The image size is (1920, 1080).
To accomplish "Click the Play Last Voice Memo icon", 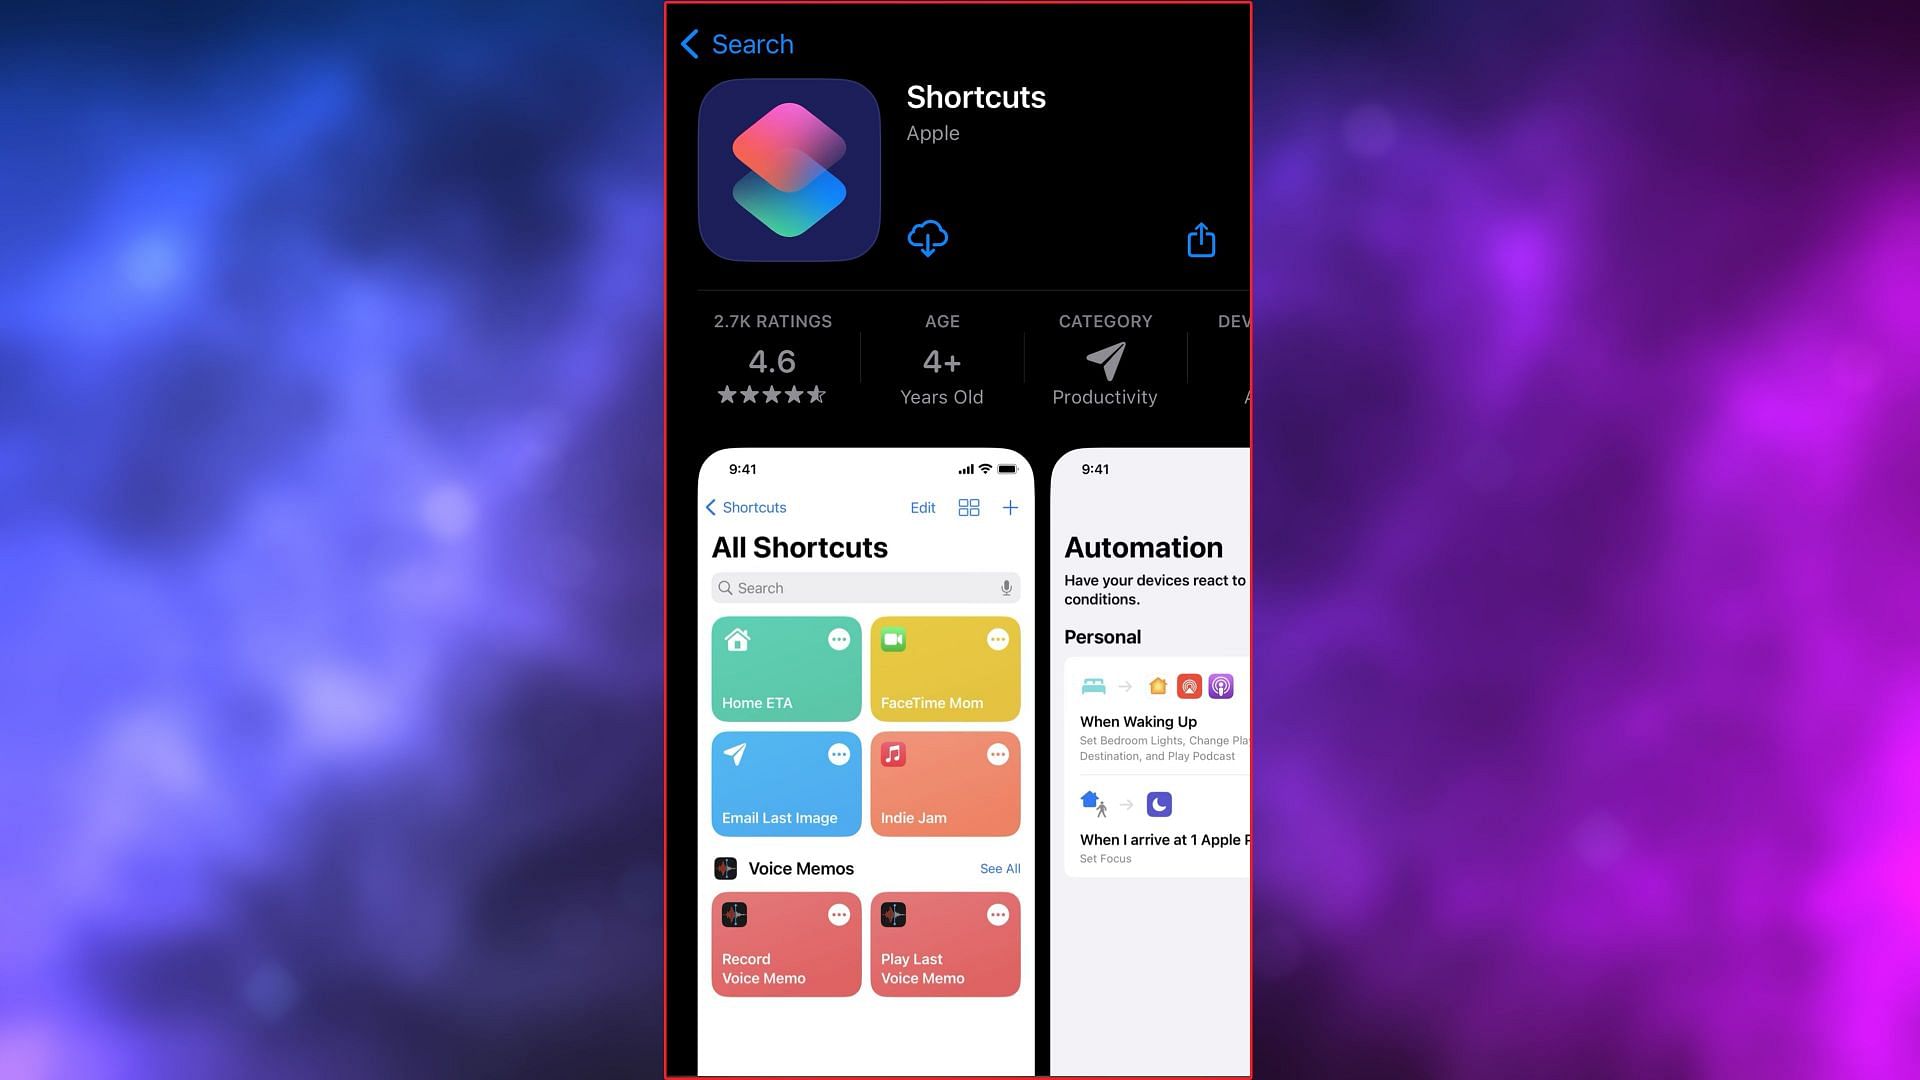I will (893, 915).
